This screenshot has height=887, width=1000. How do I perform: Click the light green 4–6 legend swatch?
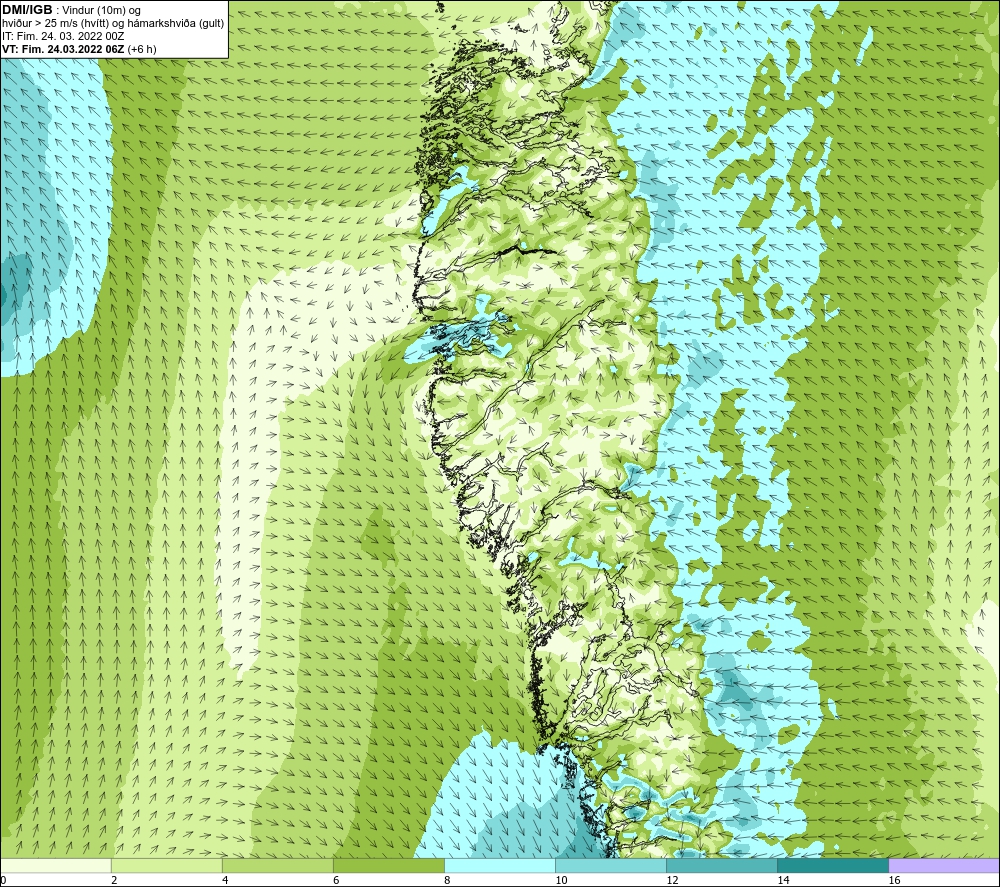coord(278,866)
